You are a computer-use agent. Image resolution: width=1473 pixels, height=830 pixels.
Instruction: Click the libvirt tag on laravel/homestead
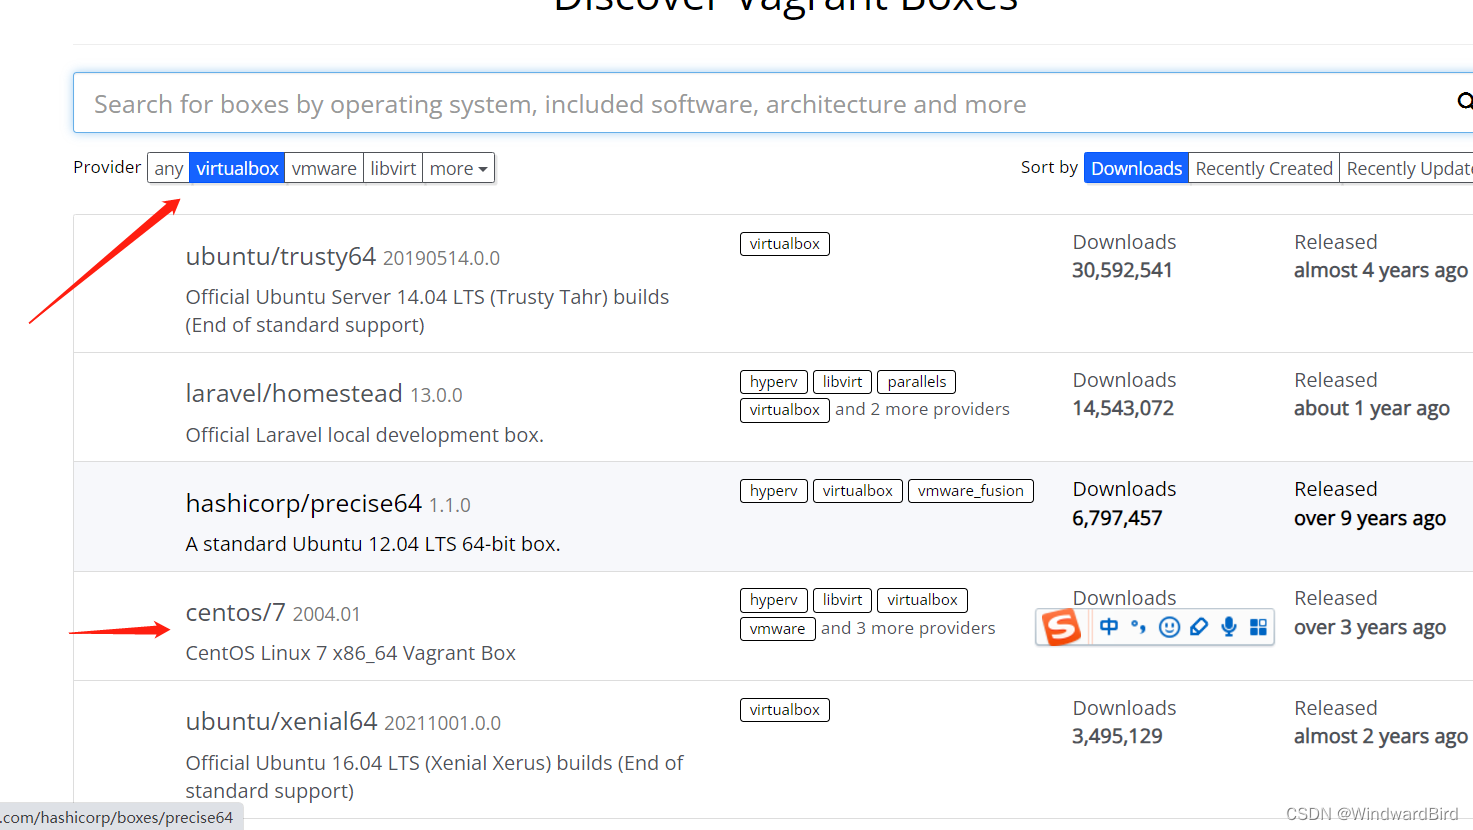pos(842,382)
